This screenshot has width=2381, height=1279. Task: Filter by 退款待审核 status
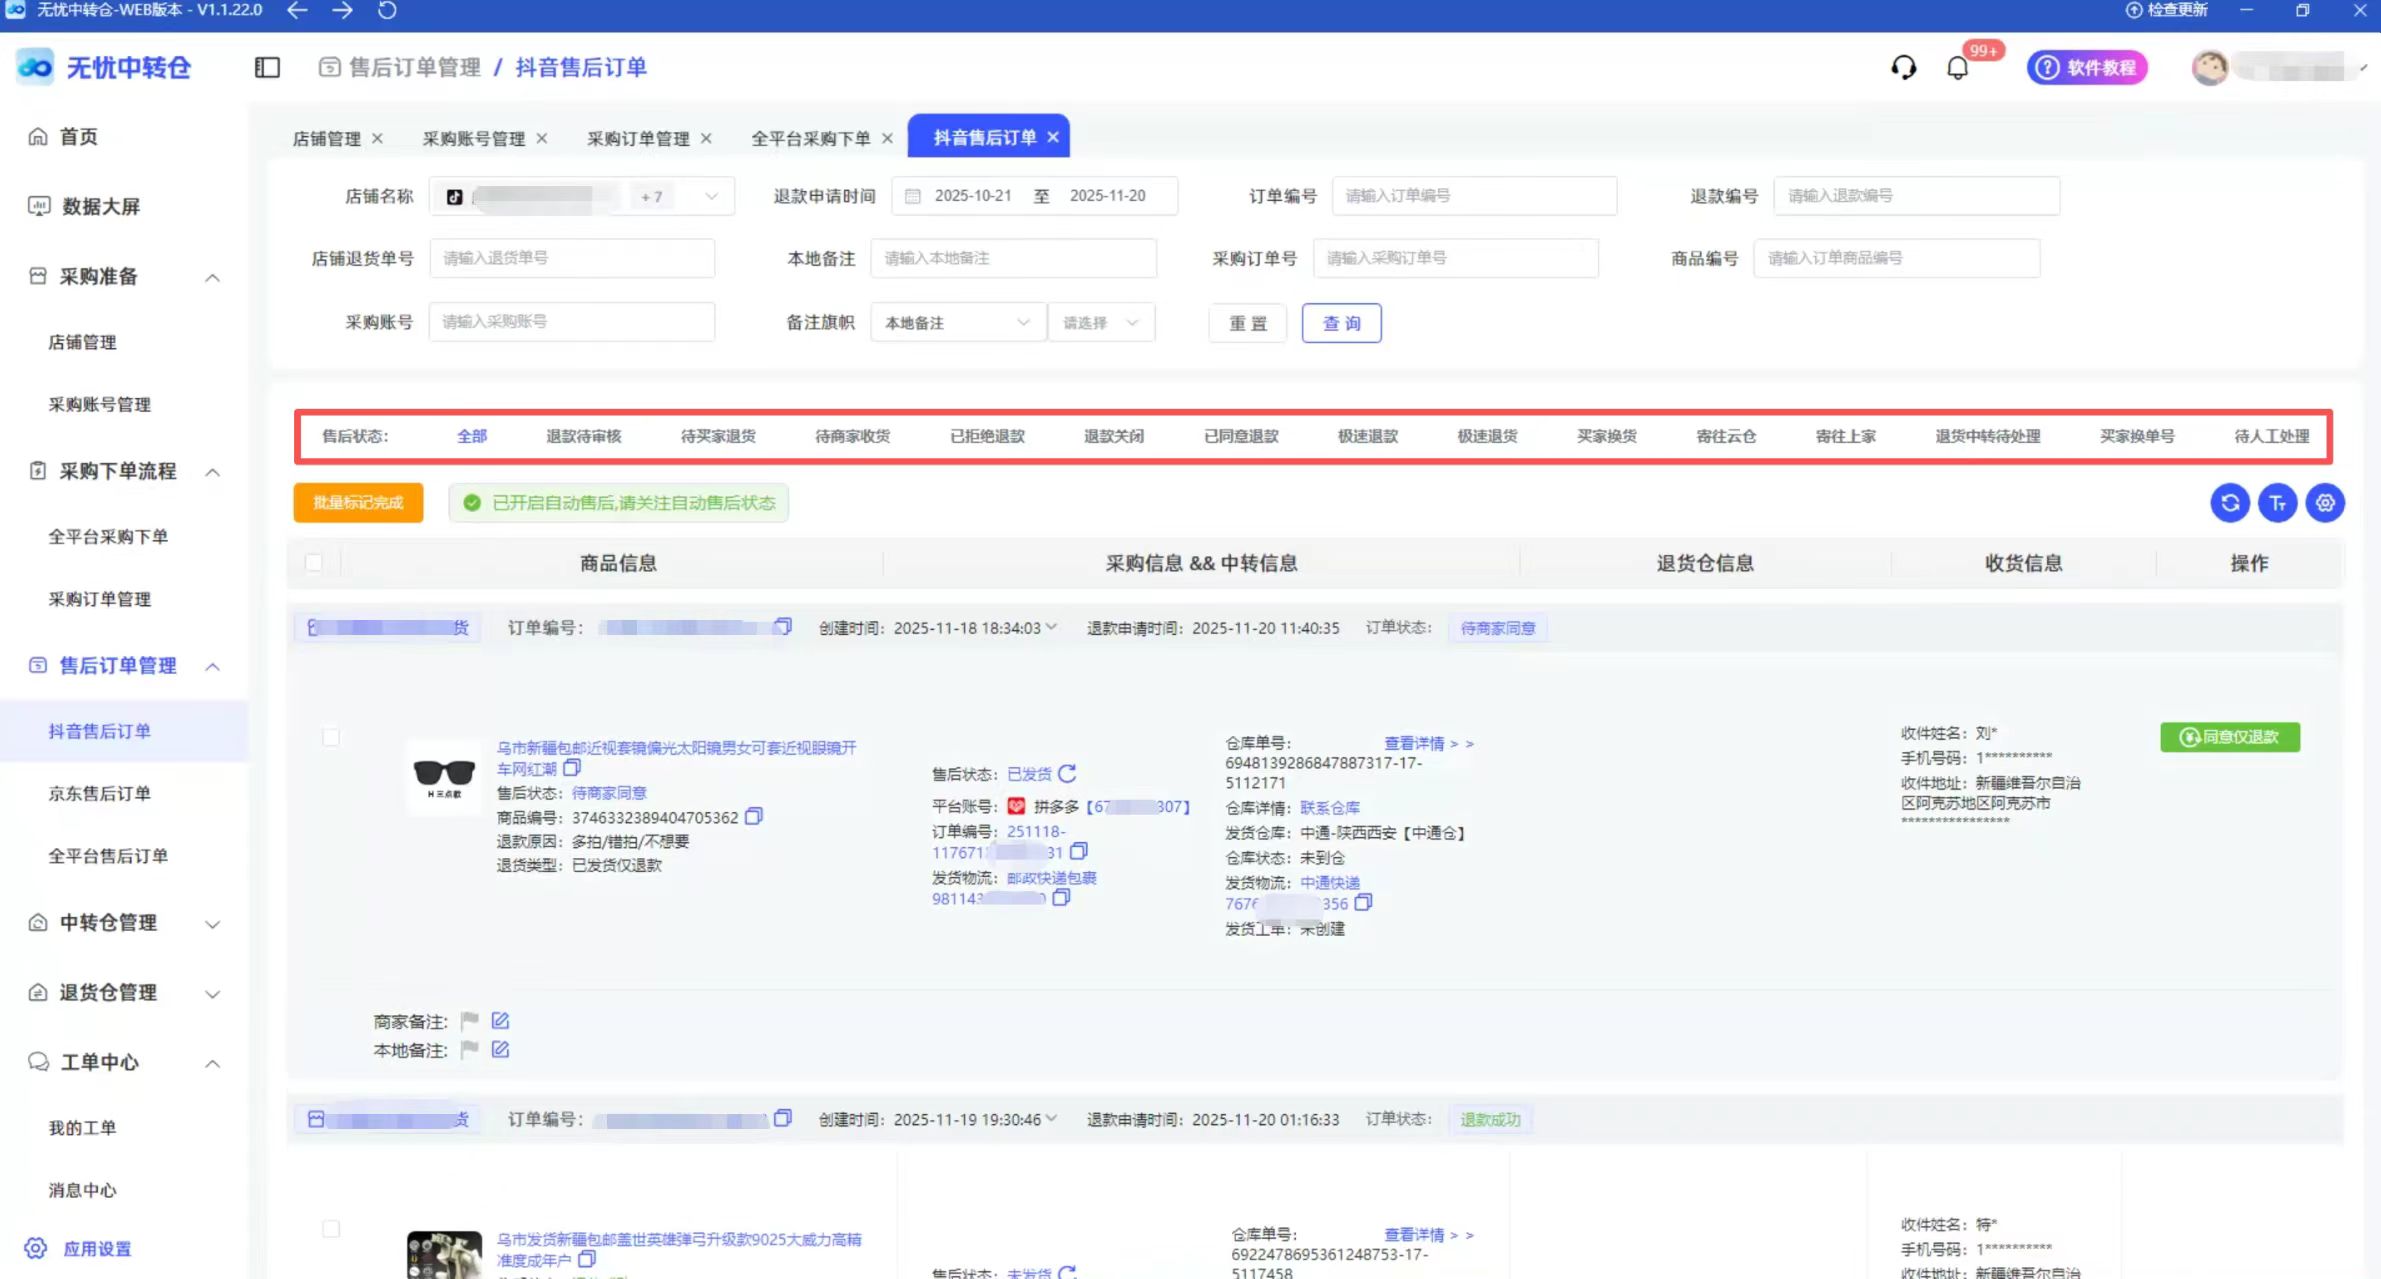coord(583,436)
